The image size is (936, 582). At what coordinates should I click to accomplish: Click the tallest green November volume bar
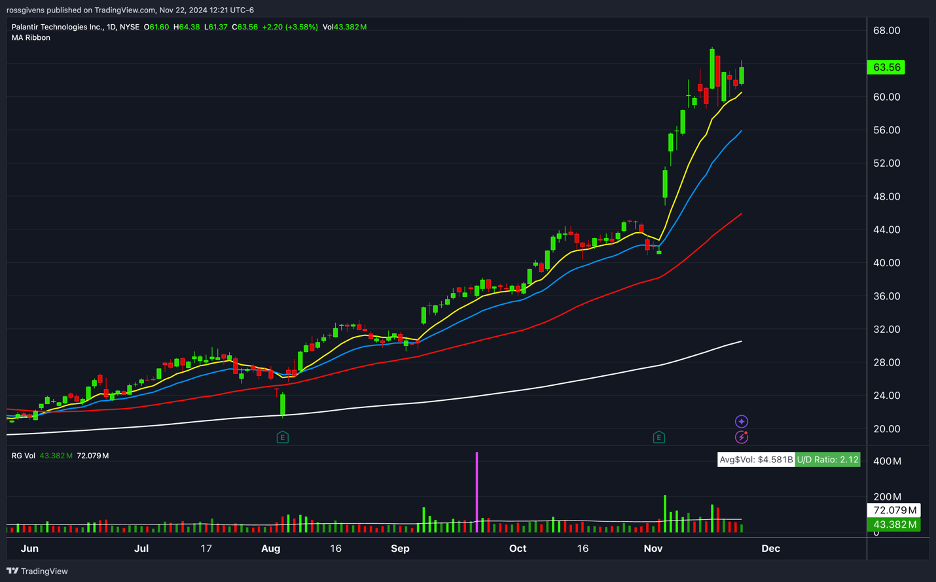click(x=665, y=514)
